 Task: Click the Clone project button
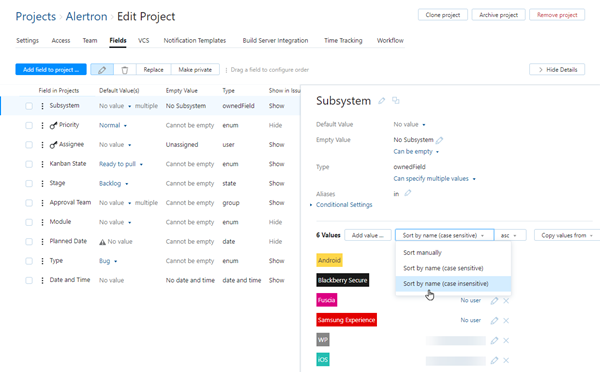point(443,15)
